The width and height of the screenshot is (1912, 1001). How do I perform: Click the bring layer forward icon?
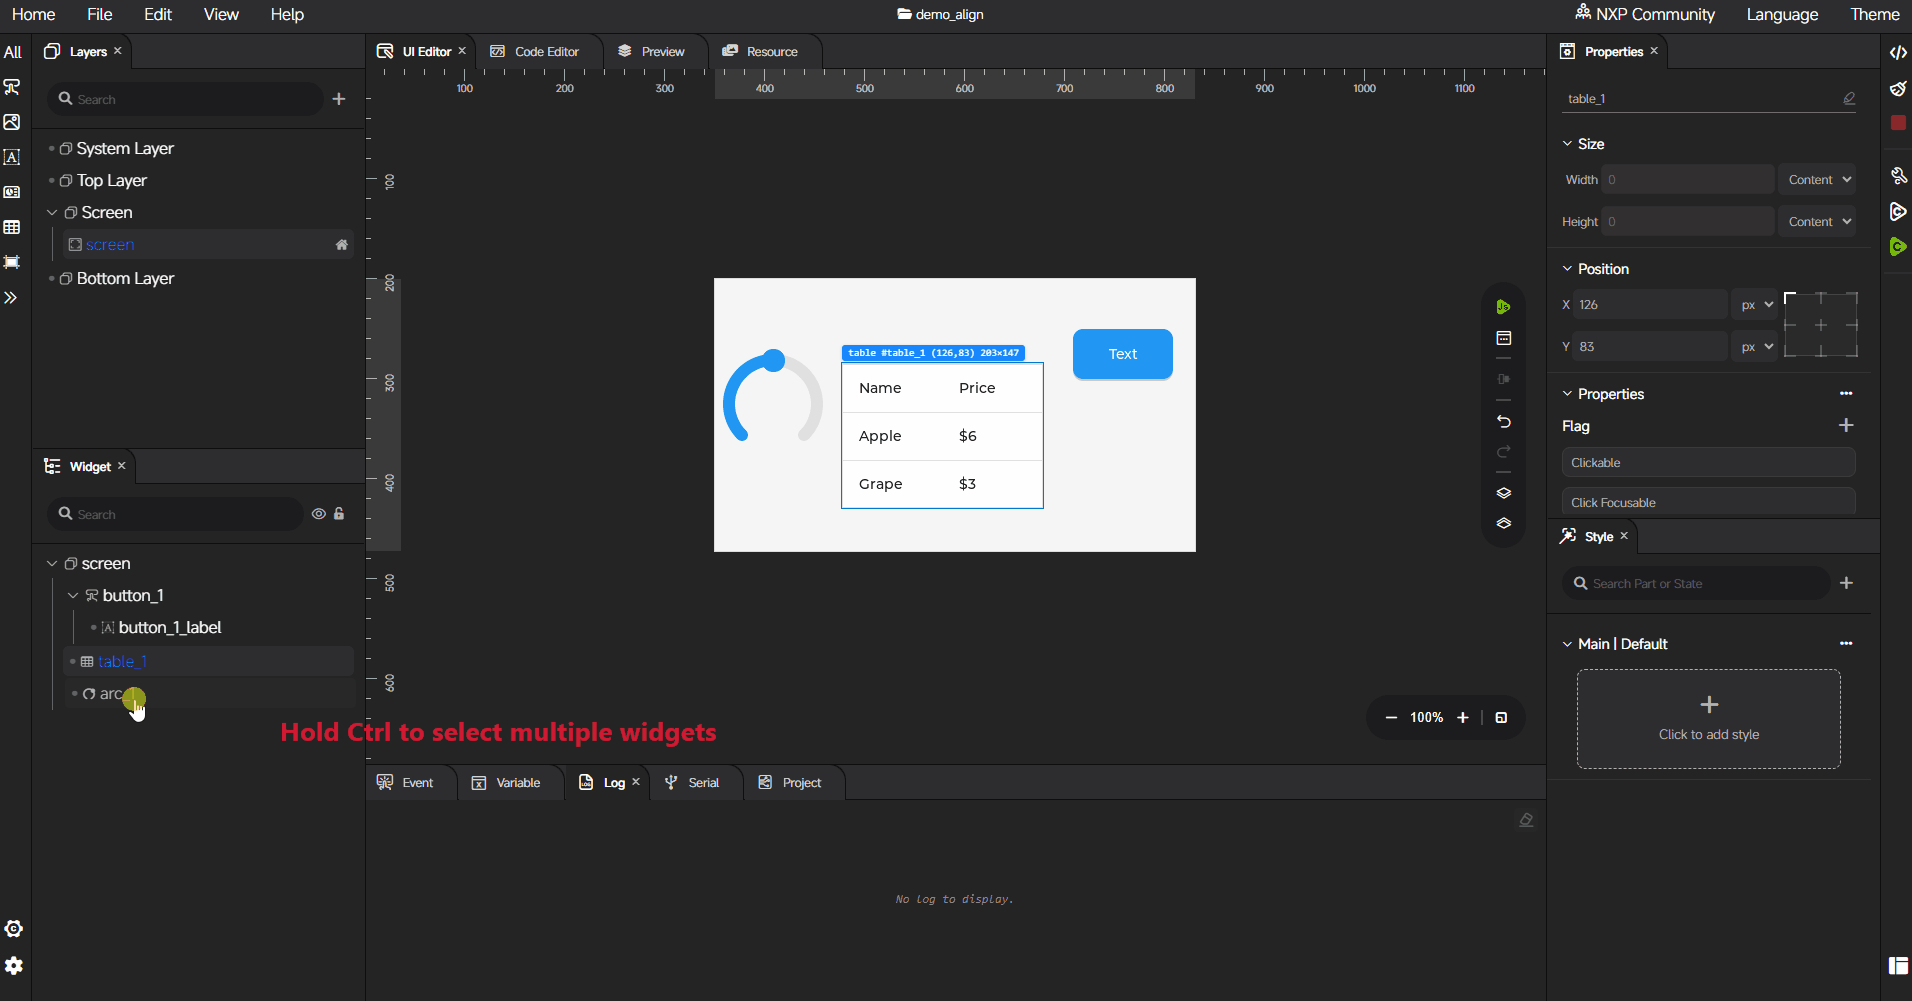[1503, 493]
